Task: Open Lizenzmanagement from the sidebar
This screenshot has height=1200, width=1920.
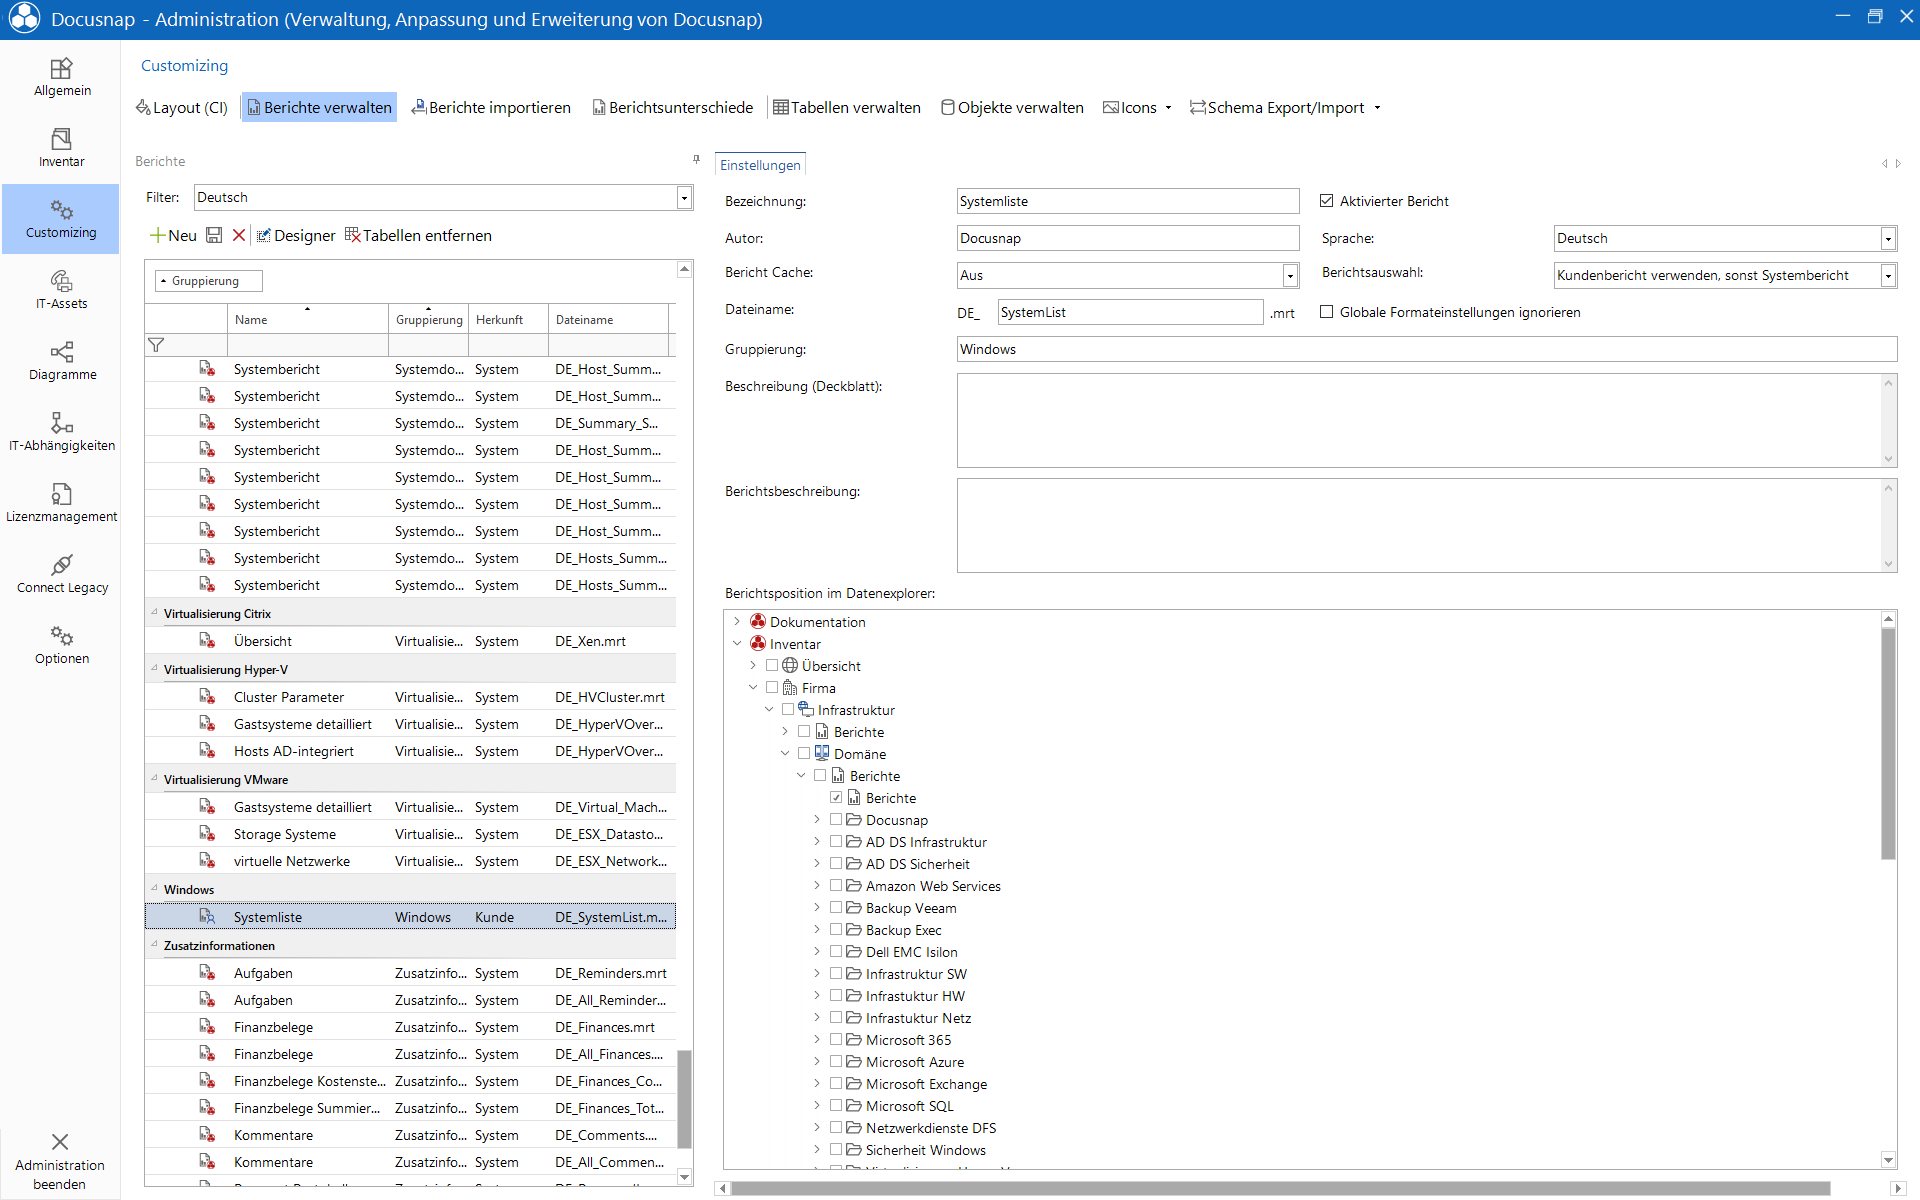Action: tap(61, 503)
